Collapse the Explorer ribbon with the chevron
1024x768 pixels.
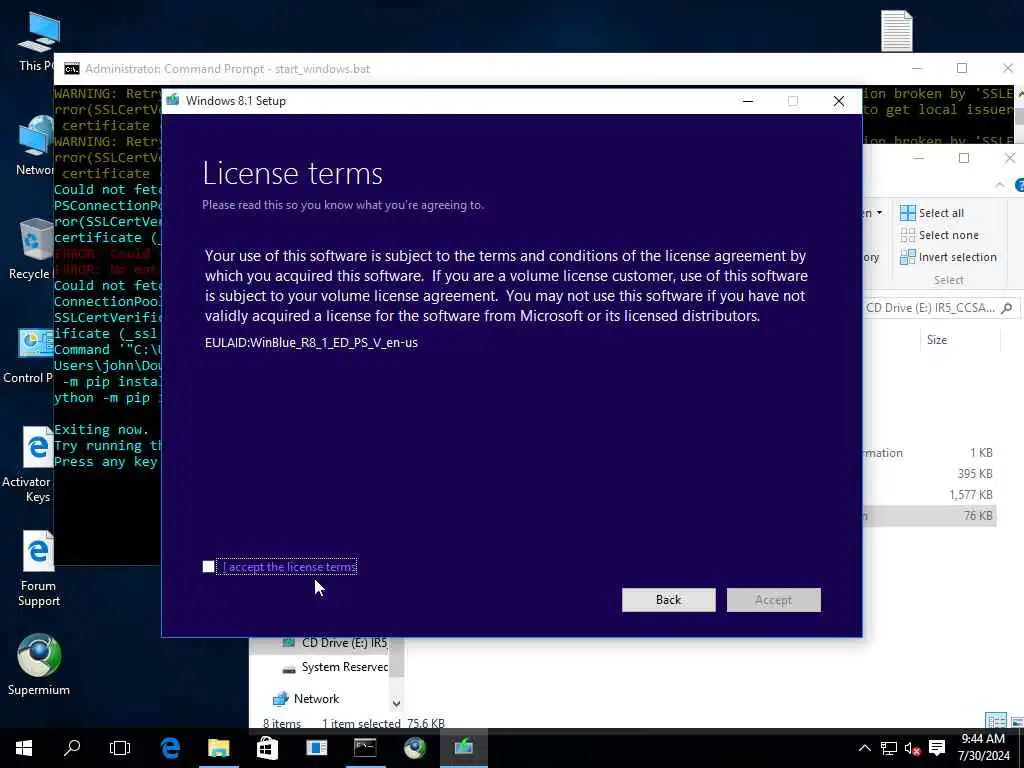point(999,185)
